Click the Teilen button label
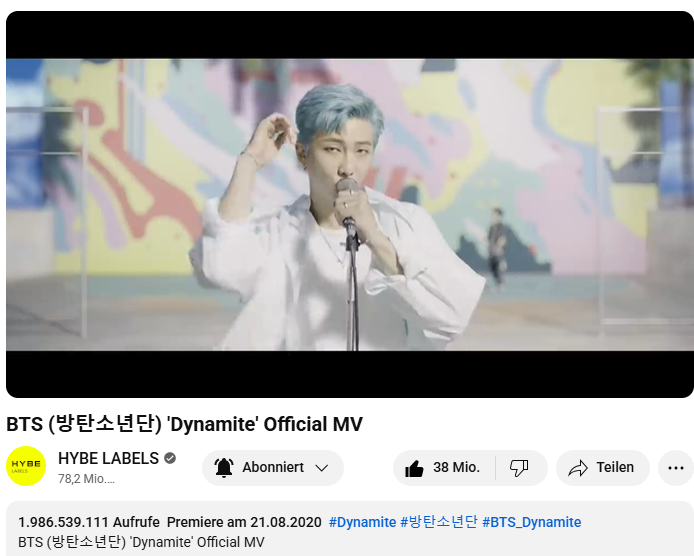694x556 pixels. [x=615, y=467]
